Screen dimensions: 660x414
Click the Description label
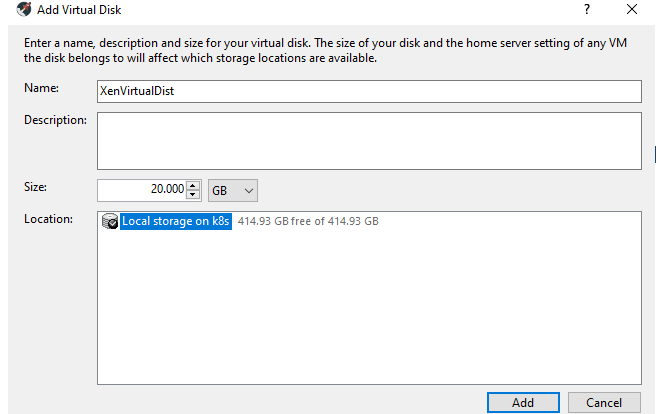[56, 120]
